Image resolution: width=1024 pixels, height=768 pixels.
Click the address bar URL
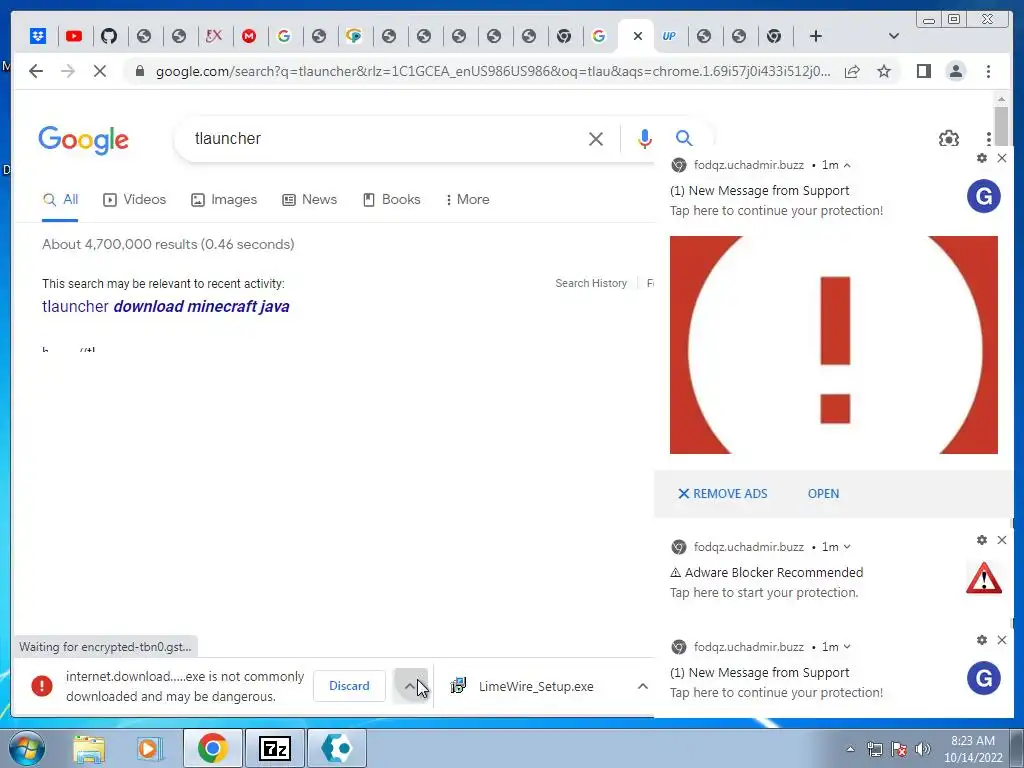click(x=493, y=71)
